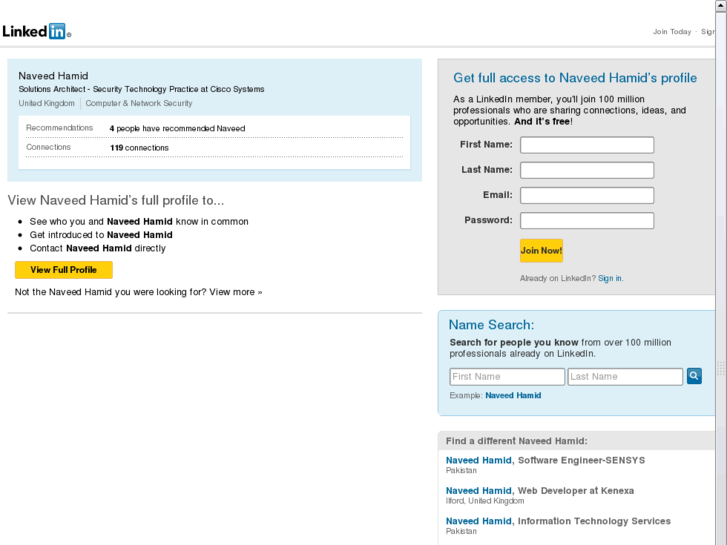
Task: Focus the Password input field
Action: [x=587, y=220]
